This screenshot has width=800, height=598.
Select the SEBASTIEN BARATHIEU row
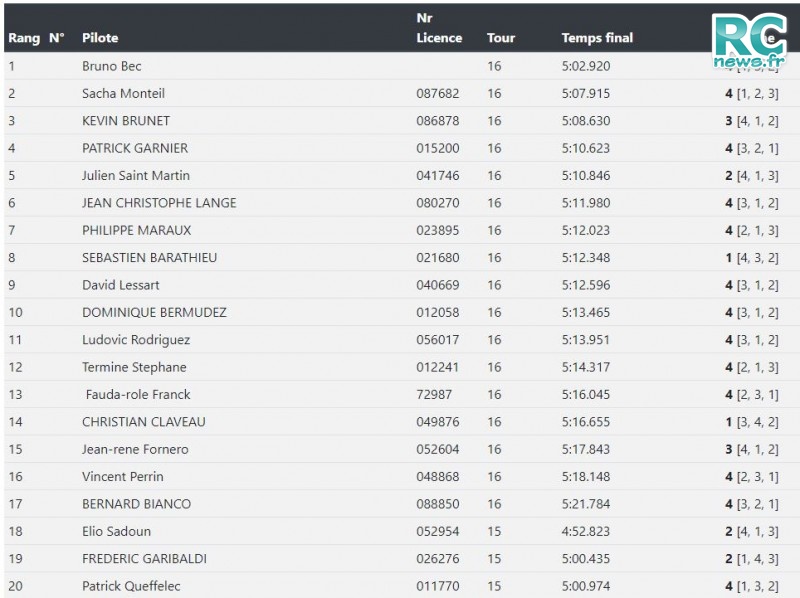click(x=402, y=258)
